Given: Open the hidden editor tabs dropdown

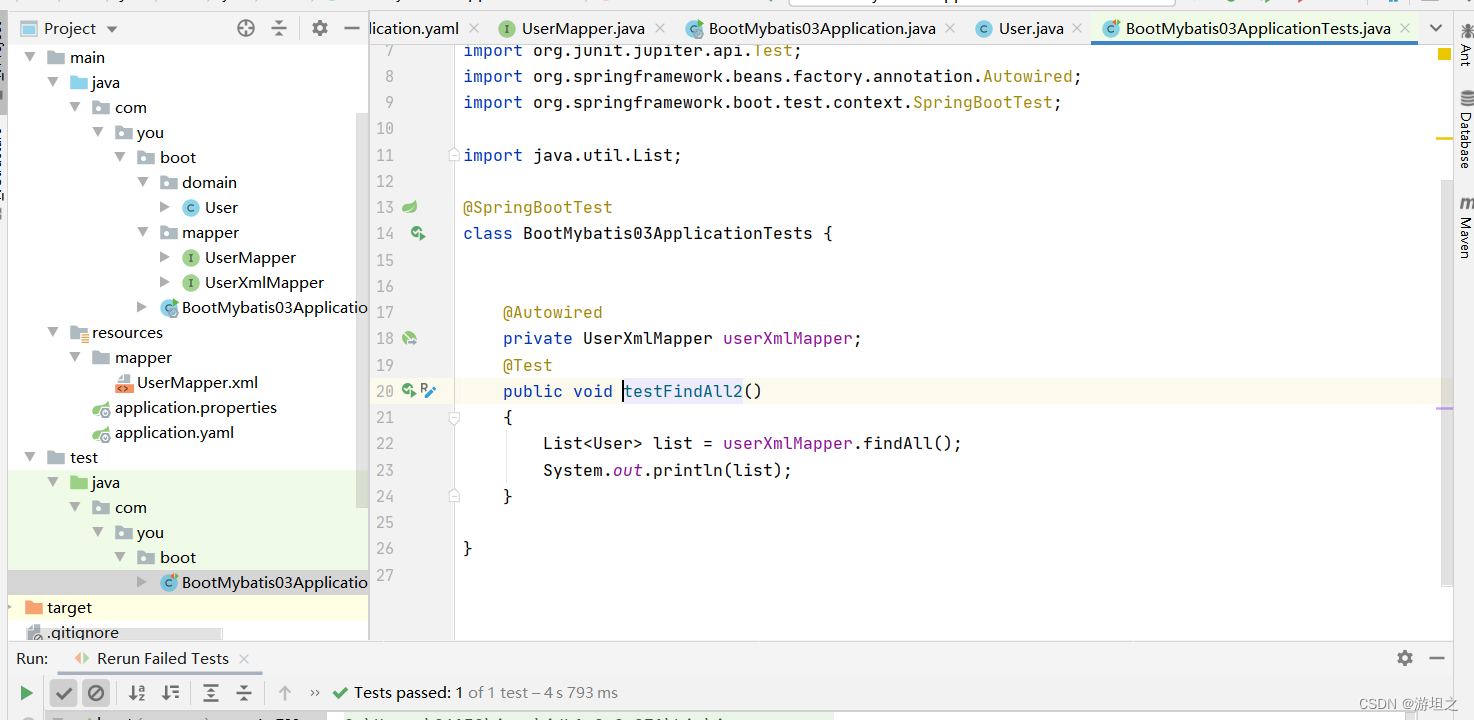Looking at the screenshot, I should 1436,29.
